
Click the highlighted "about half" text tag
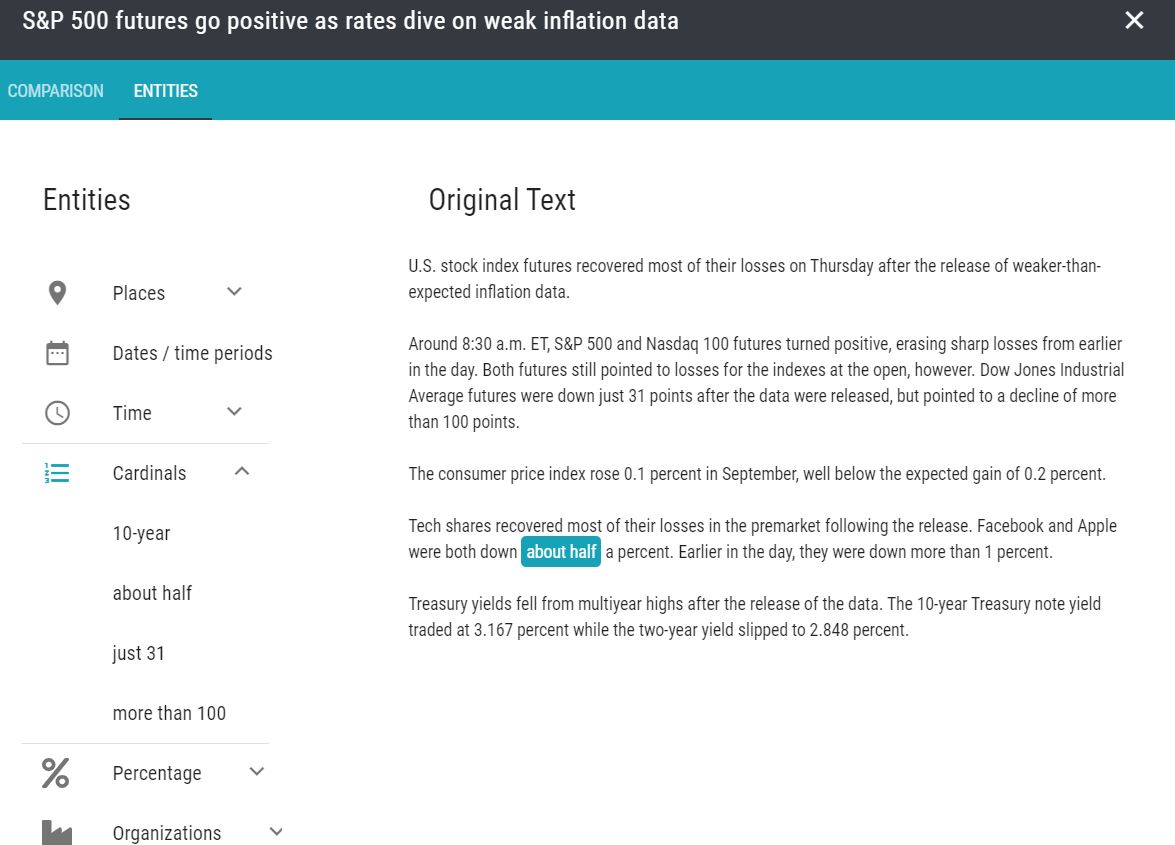(x=561, y=552)
